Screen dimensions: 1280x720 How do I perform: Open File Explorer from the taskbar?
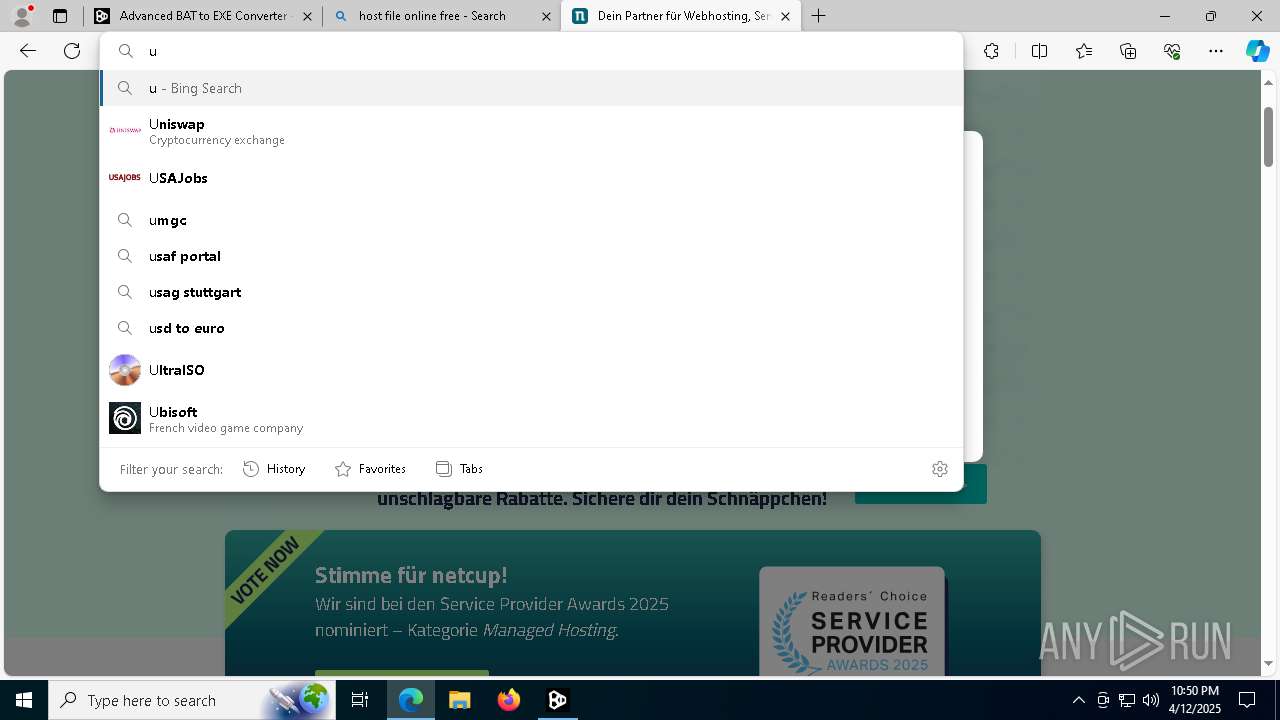pos(460,700)
